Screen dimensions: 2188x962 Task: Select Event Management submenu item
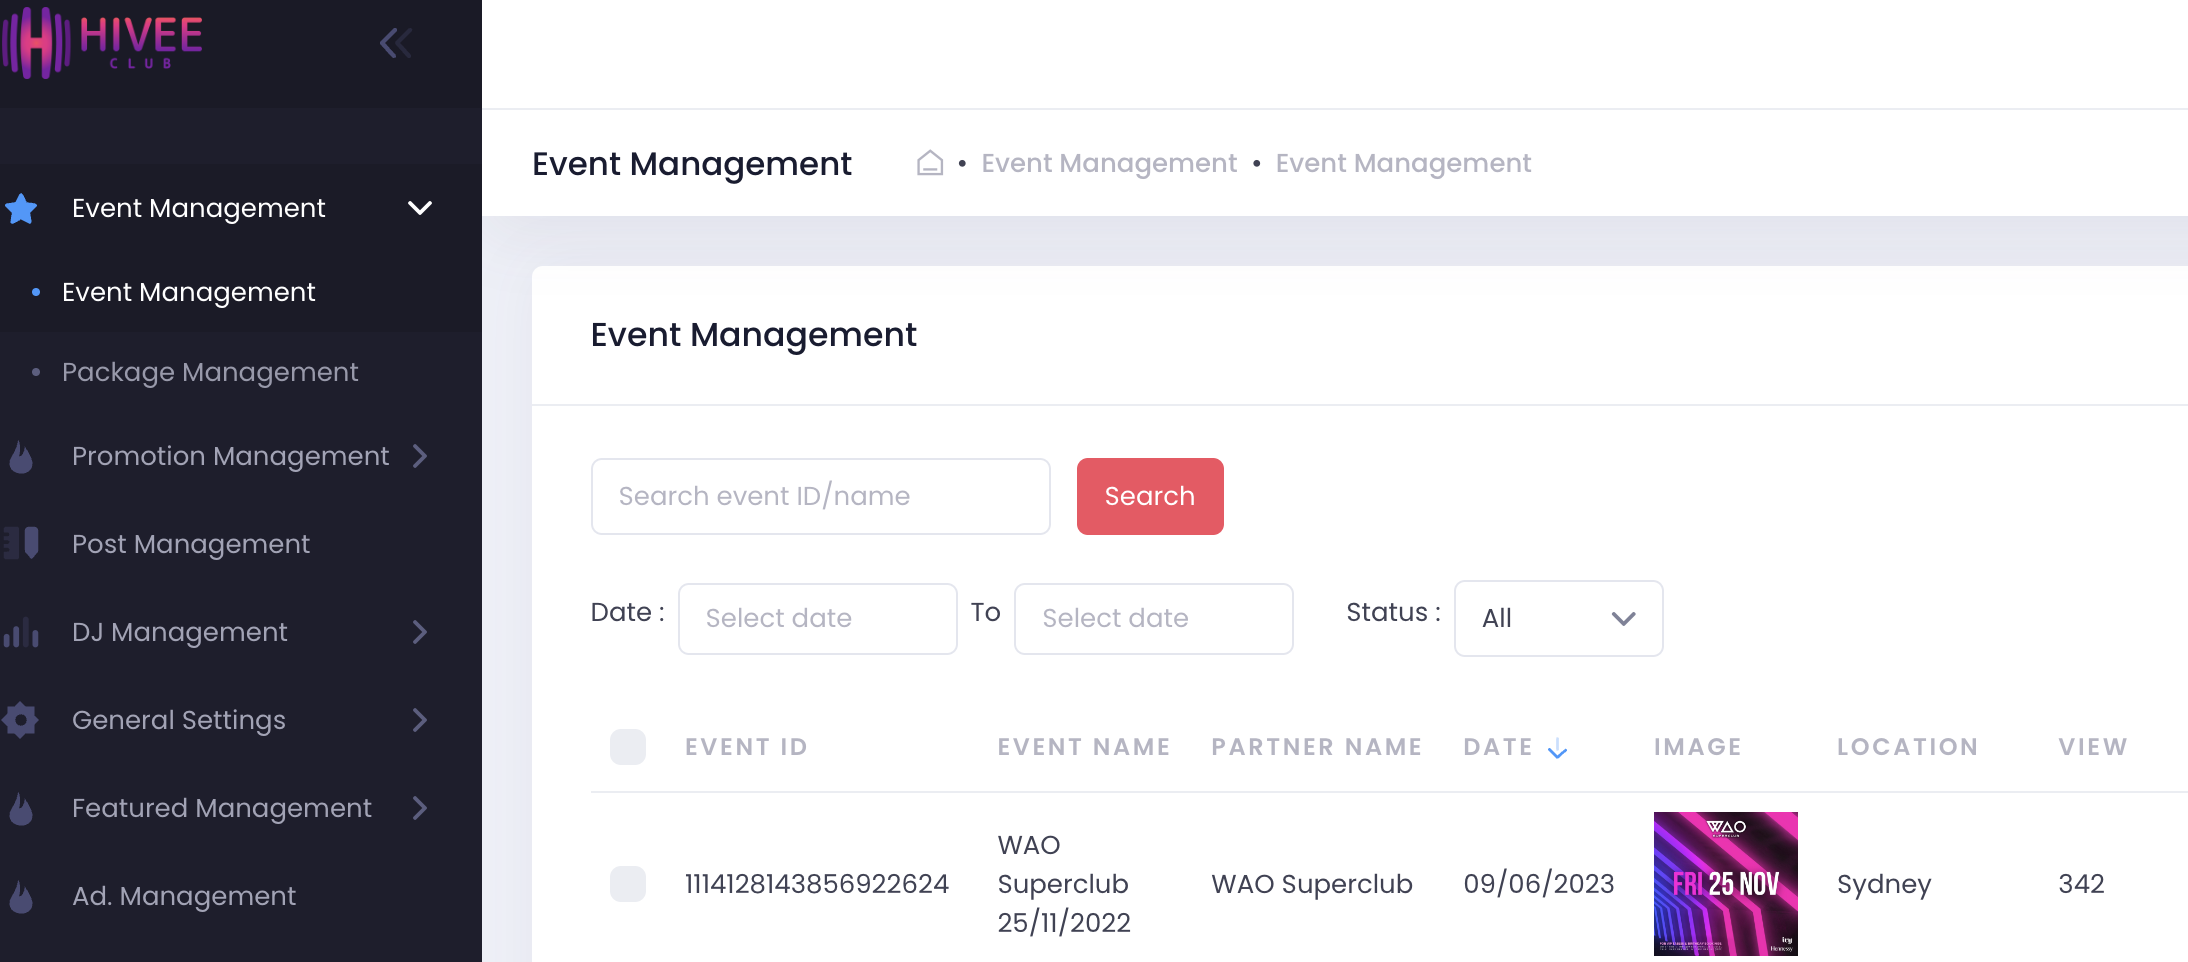tap(188, 292)
